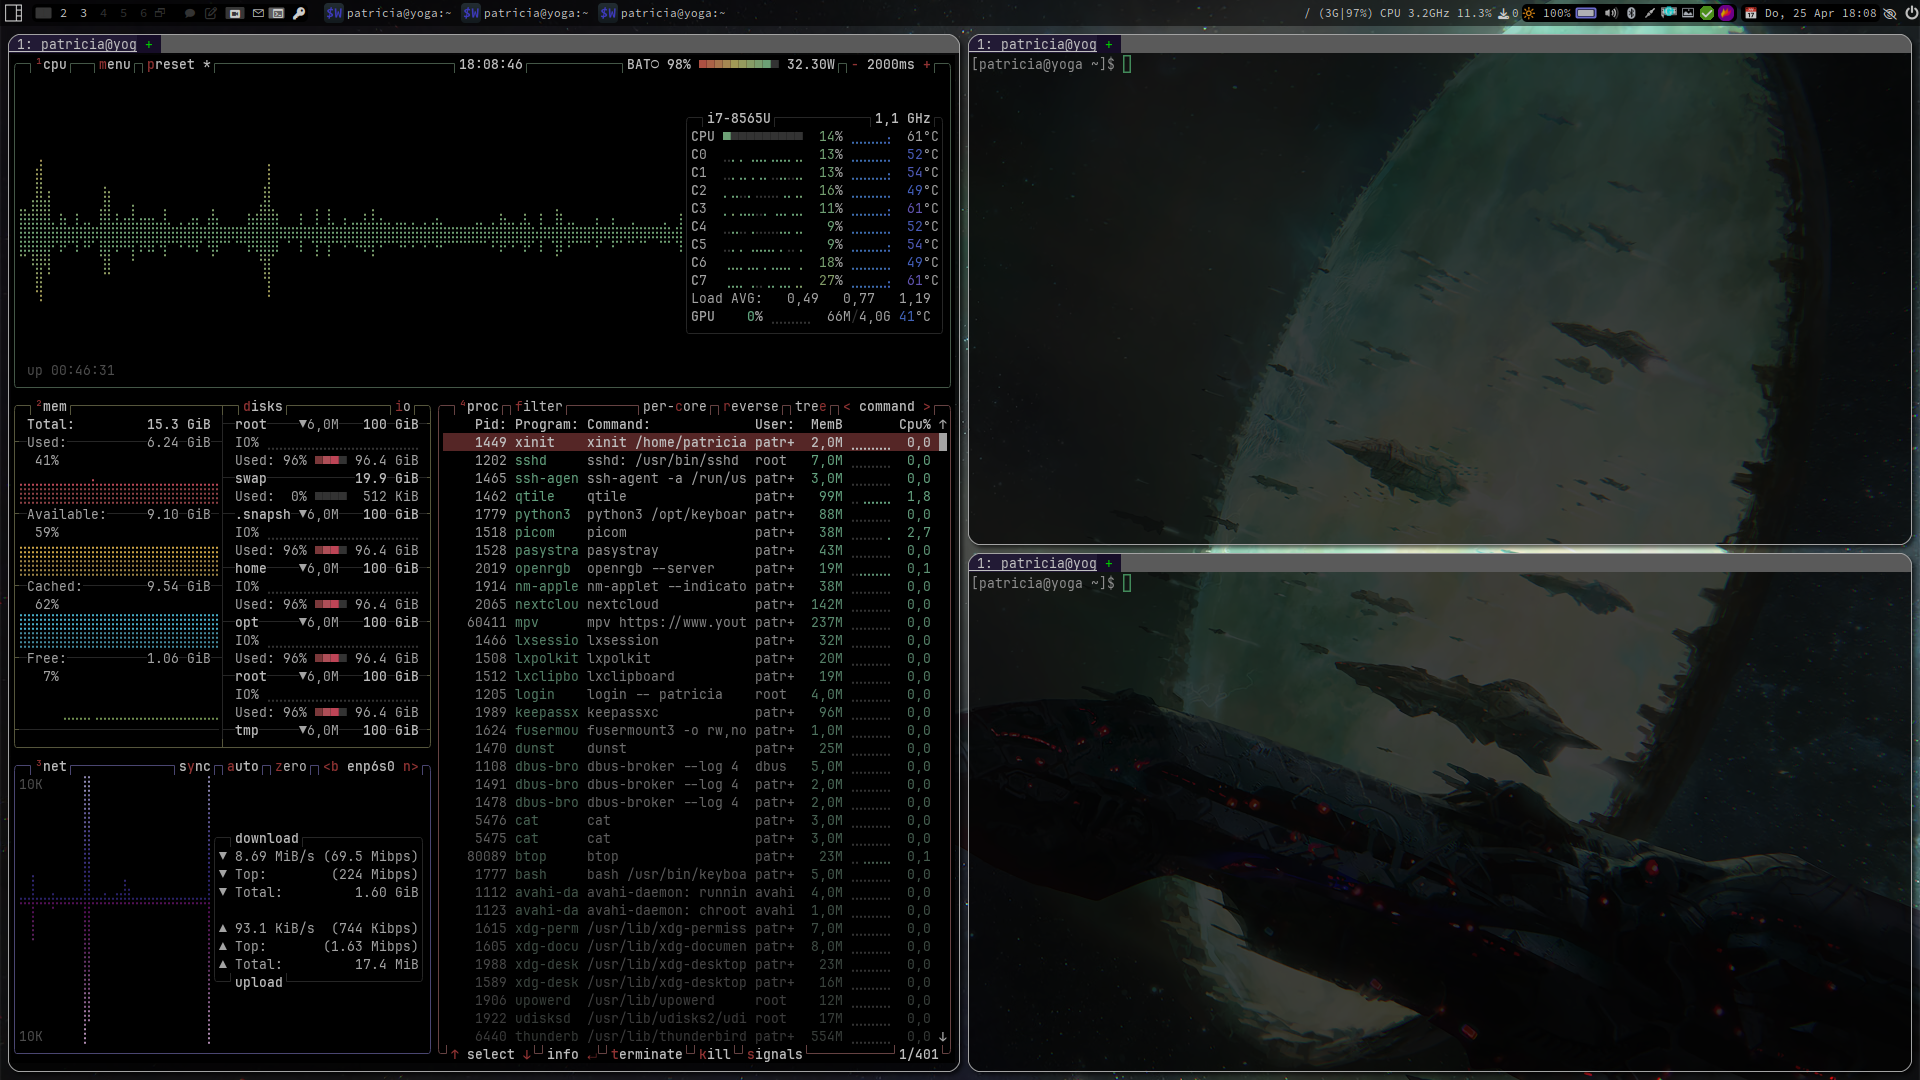Click the Bluetooth tray icon
This screenshot has width=1920, height=1080.
click(1631, 13)
